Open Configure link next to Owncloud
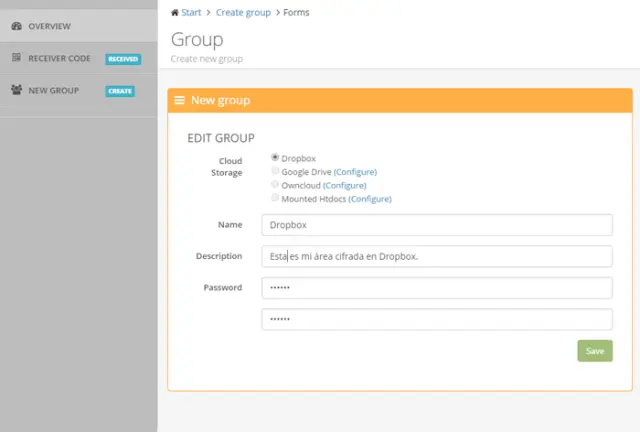The image size is (640, 432). pos(344,186)
